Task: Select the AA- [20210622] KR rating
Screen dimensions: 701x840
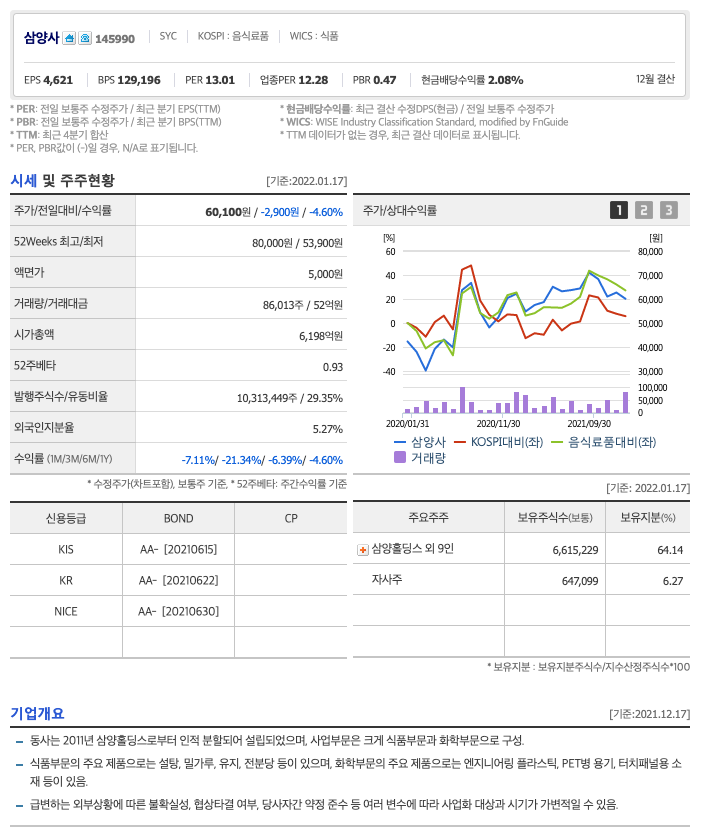Action: pyautogui.click(x=178, y=581)
